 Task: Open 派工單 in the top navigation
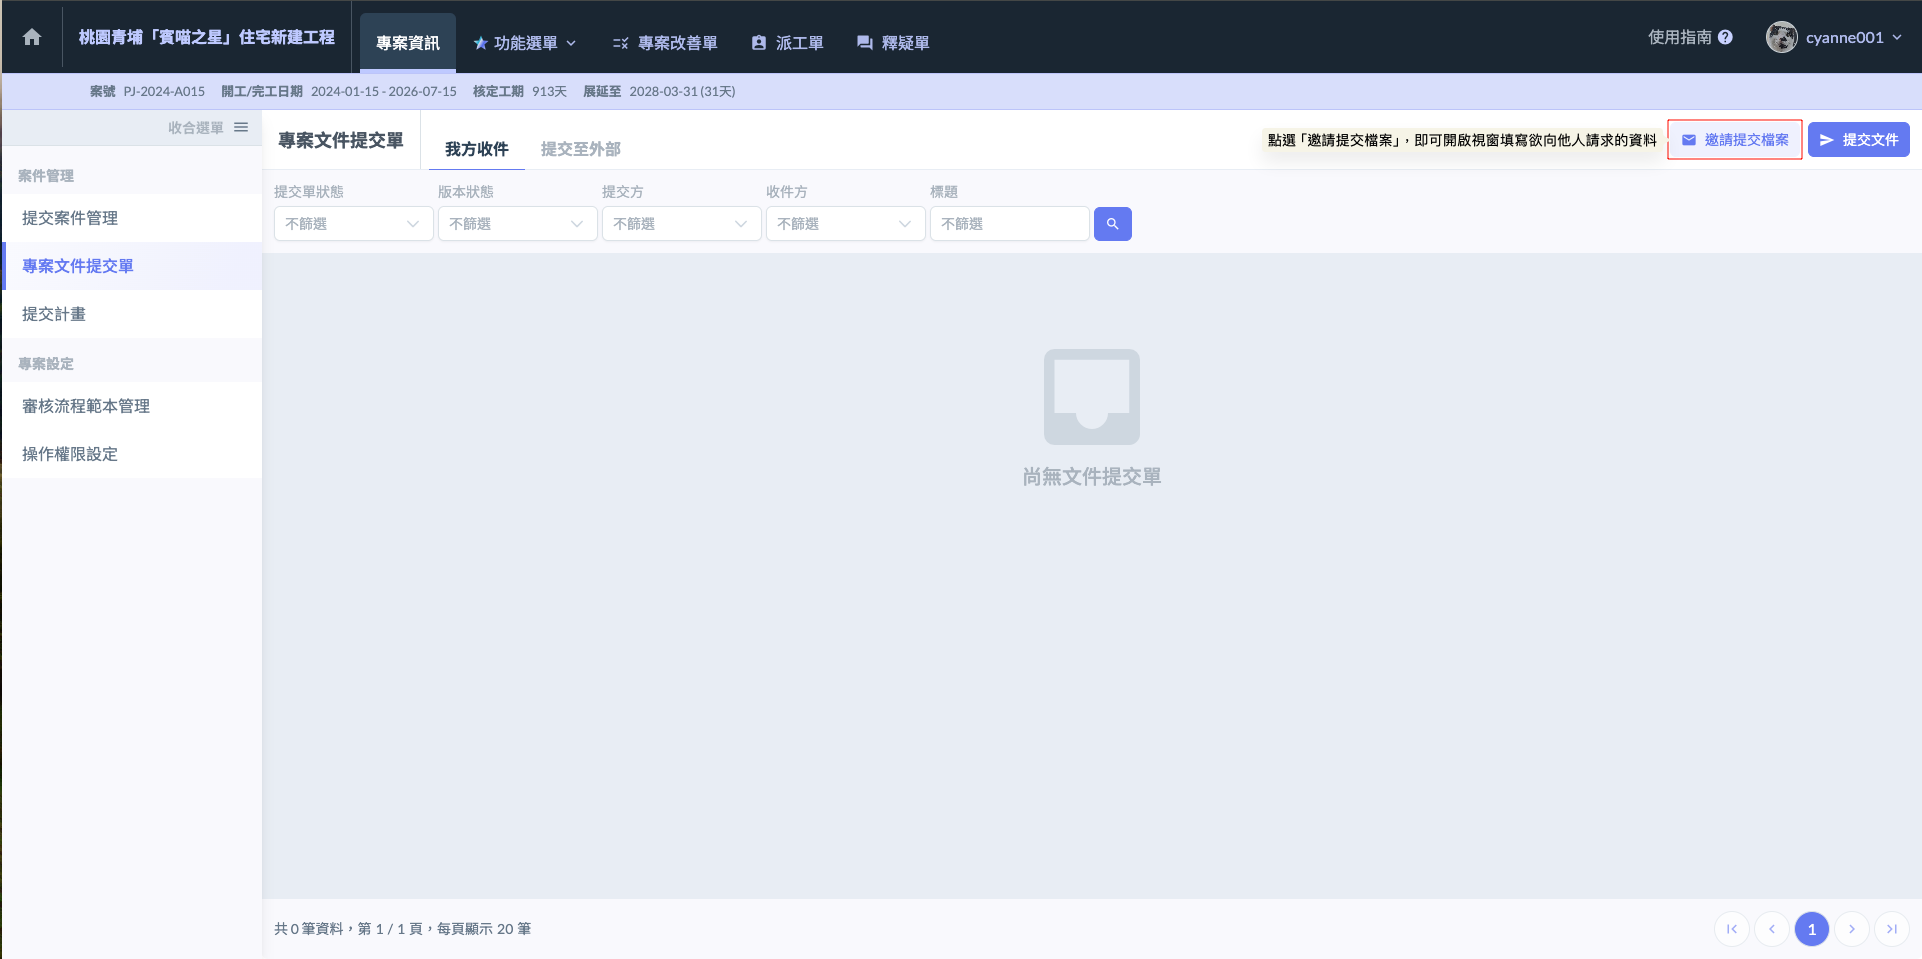(x=788, y=43)
